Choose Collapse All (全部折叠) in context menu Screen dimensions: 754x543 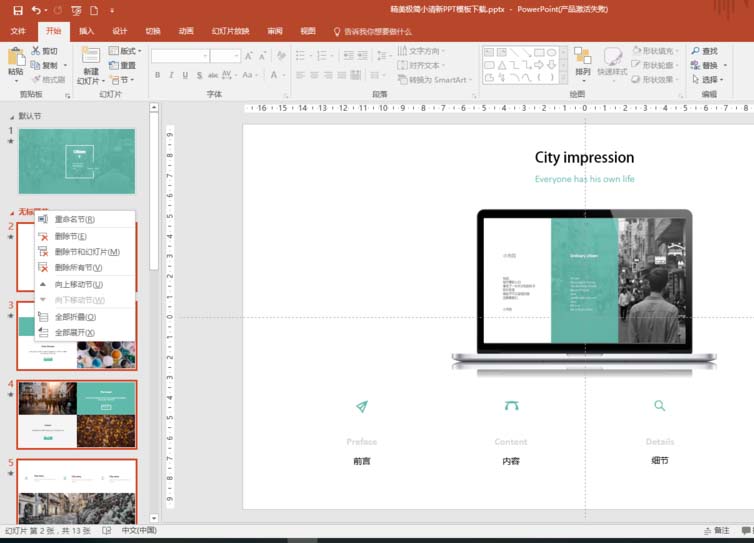(x=85, y=317)
